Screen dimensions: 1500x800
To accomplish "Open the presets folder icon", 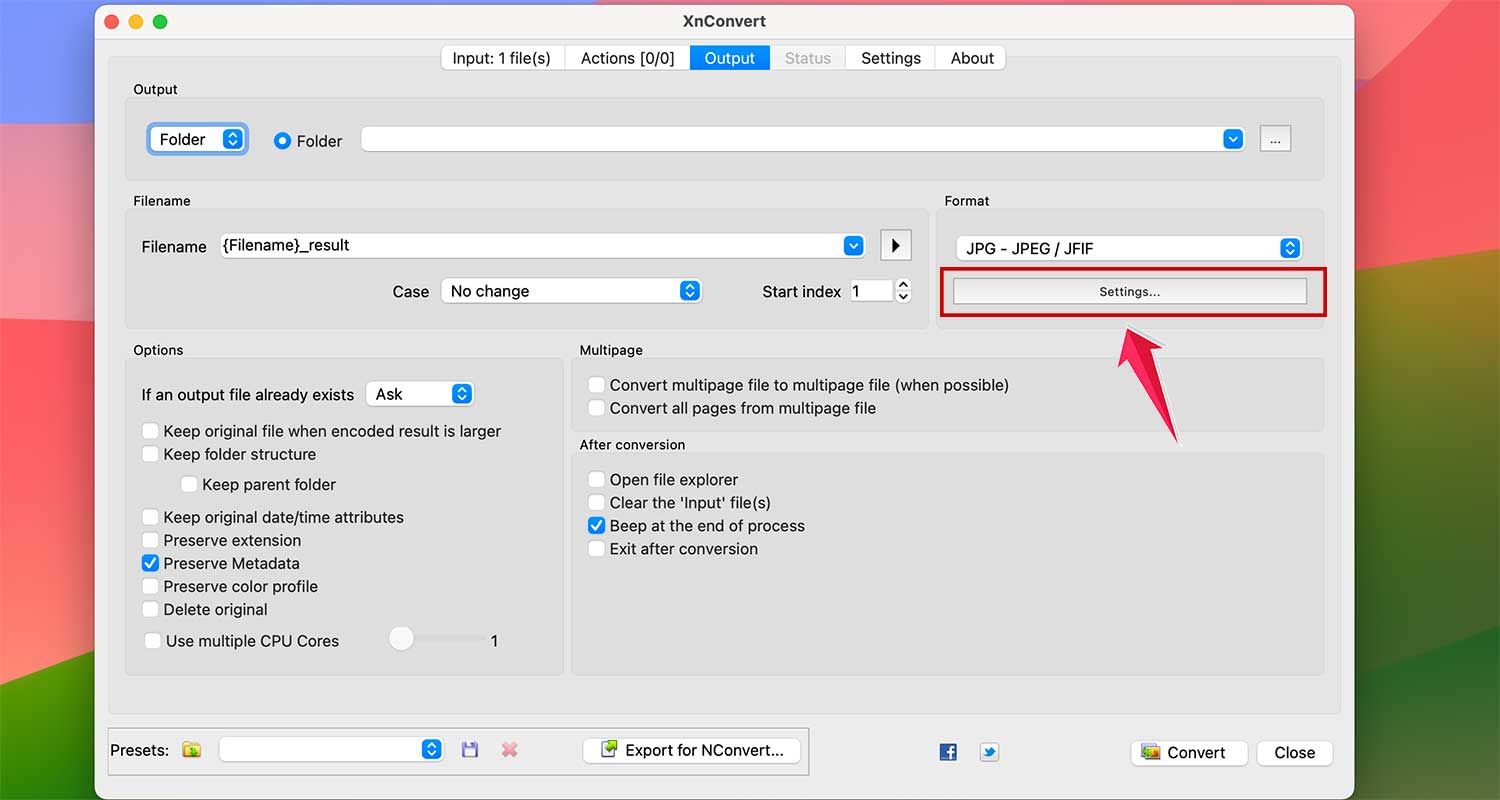I will pos(191,749).
